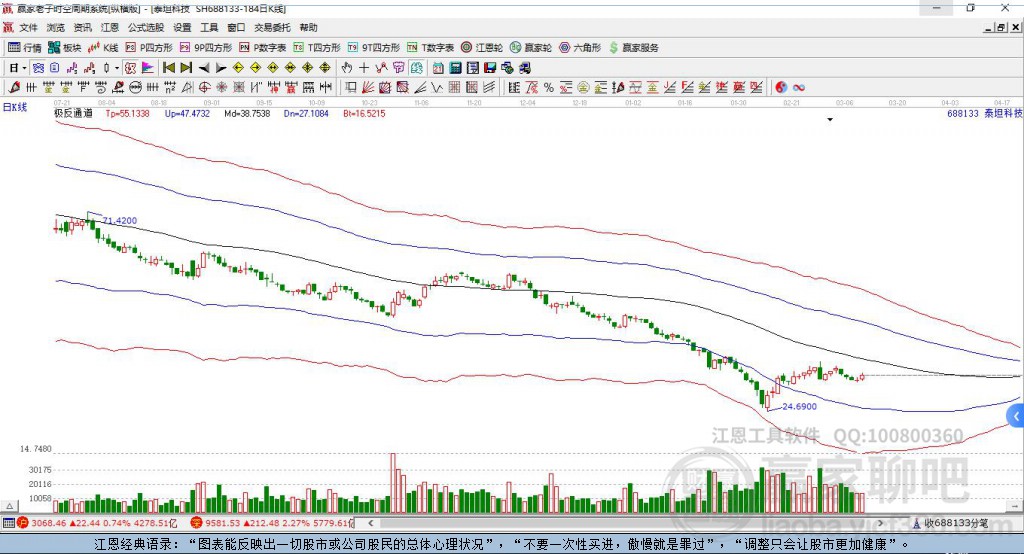
Task: Click the color gradient triangle icon
Action: coord(148,68)
